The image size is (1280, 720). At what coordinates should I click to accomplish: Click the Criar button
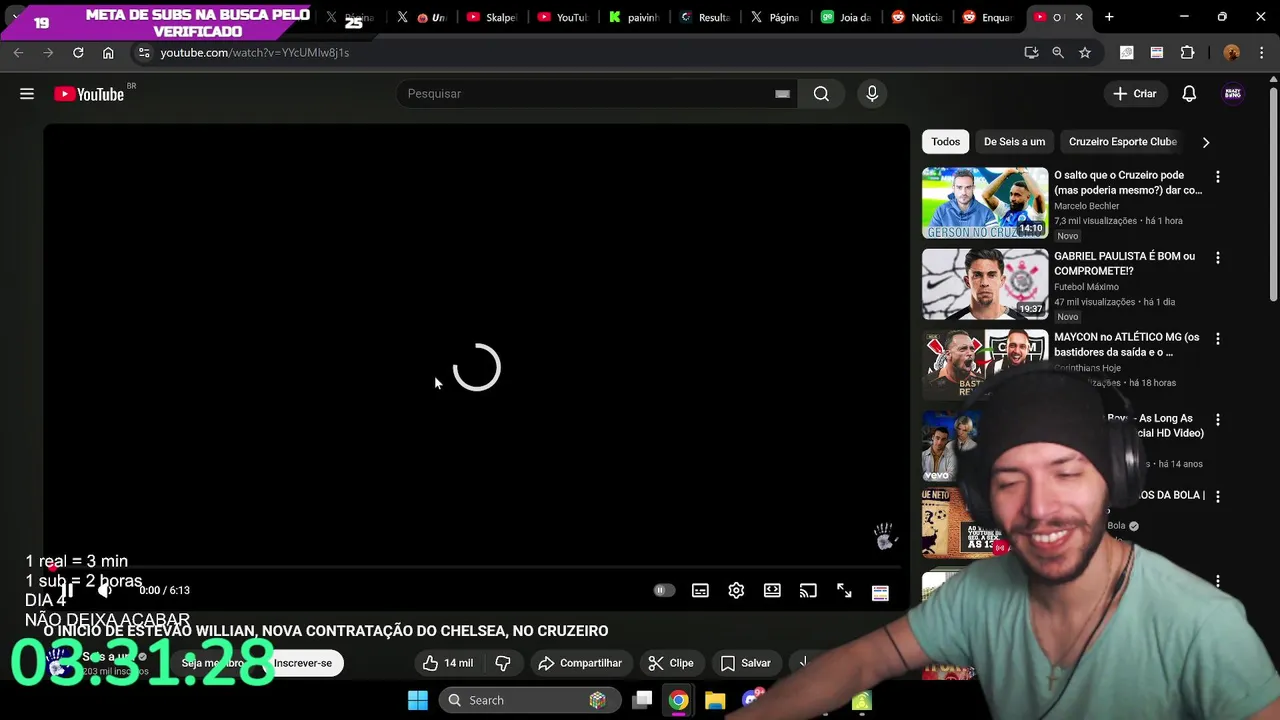[1135, 94]
